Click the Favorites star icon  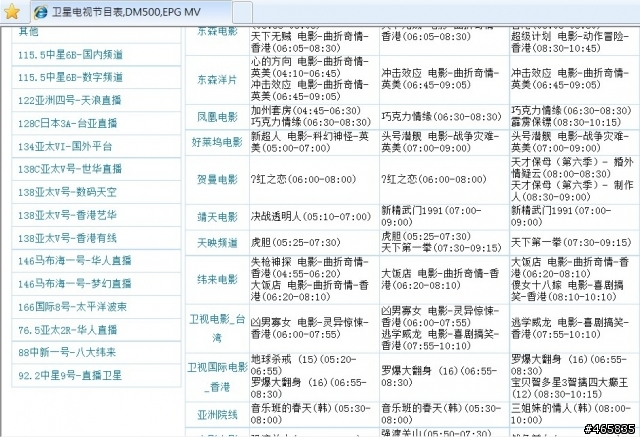12,11
